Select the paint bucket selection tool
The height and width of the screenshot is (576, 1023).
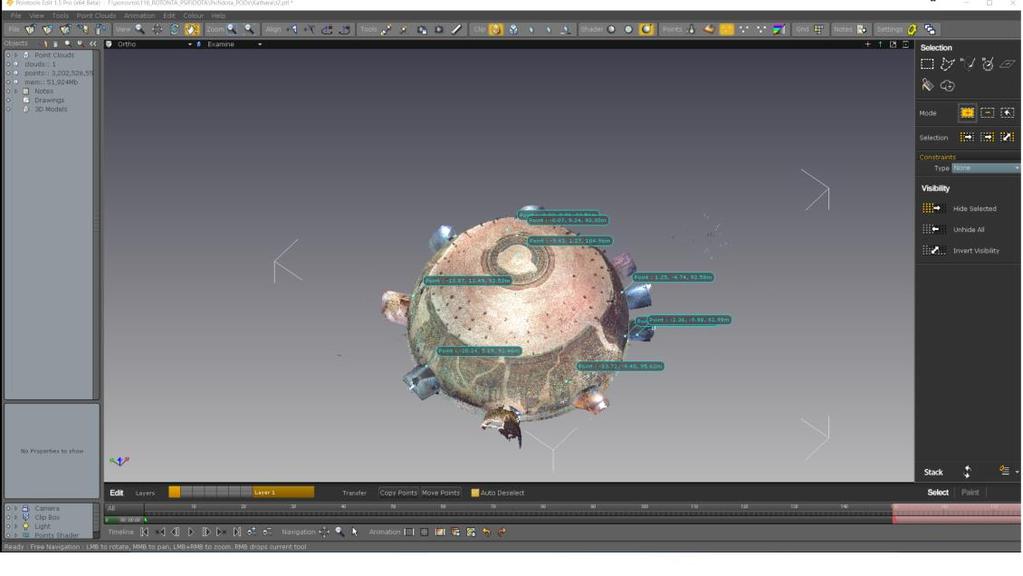927,85
